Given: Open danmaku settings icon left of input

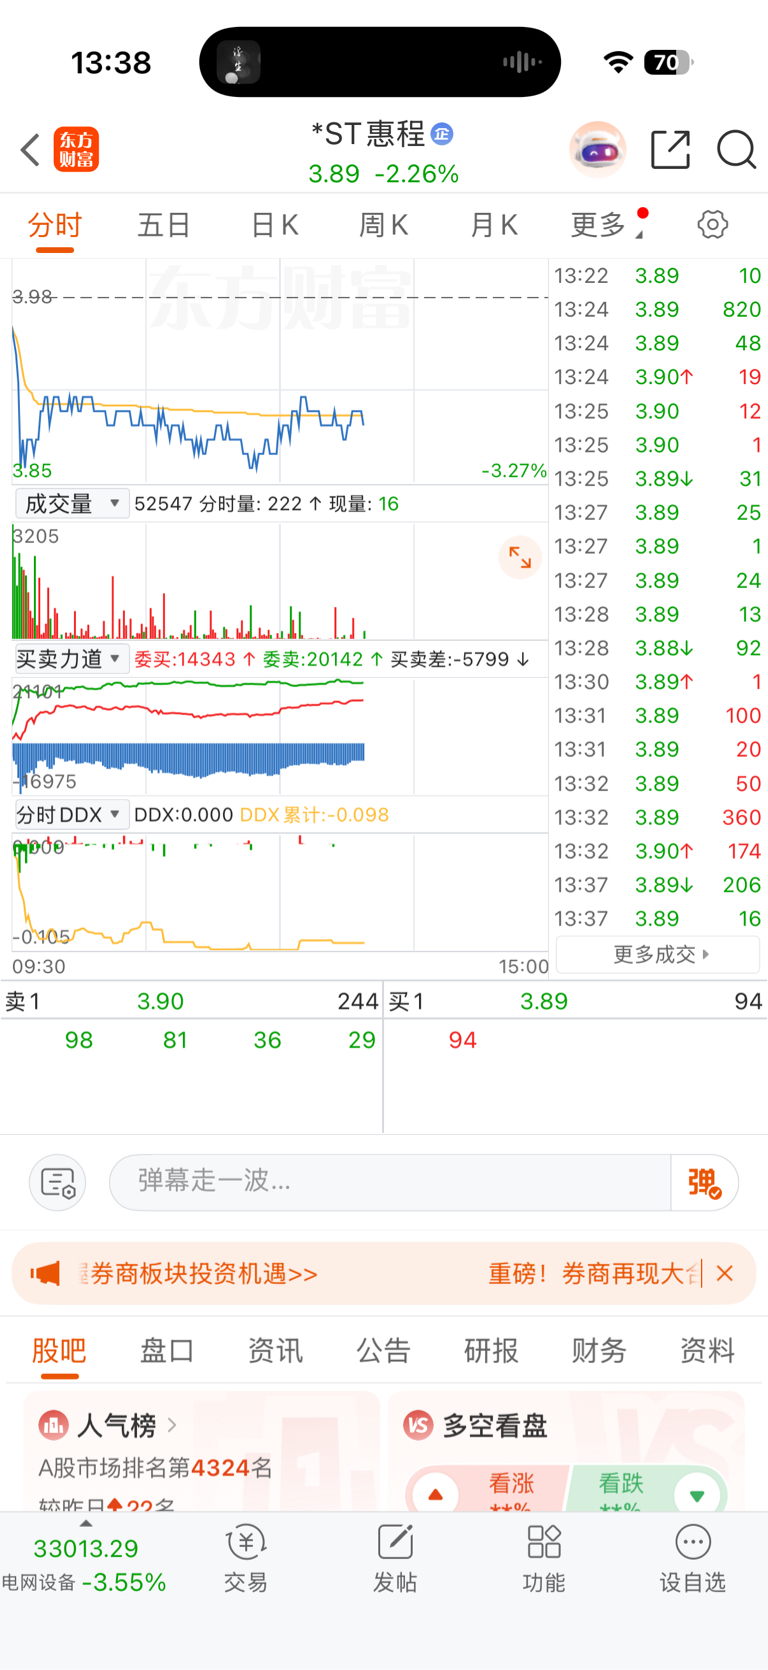Looking at the screenshot, I should pyautogui.click(x=58, y=1182).
